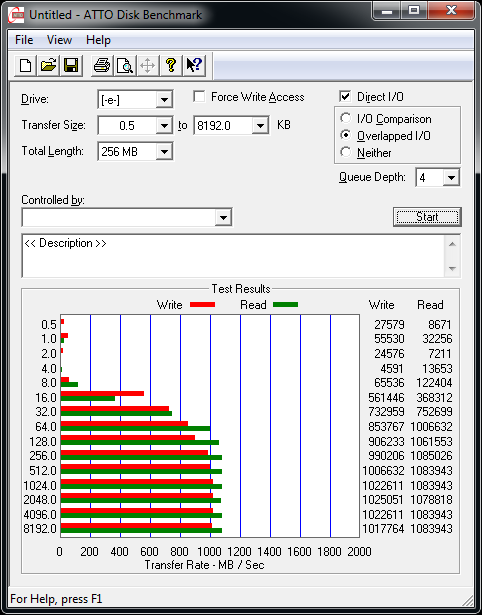Open the Drive dropdown showing [-e-]
Viewport: 482px width, 615px height.
point(164,100)
